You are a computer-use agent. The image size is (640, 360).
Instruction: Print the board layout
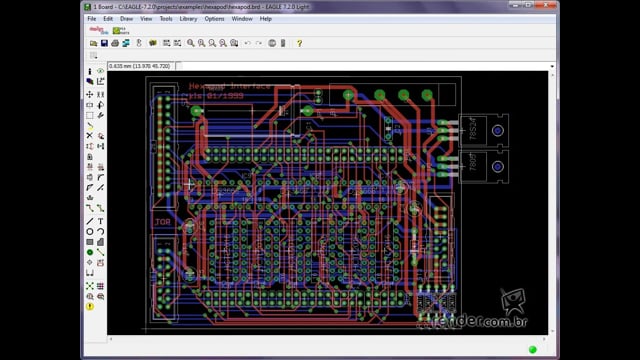(115, 43)
